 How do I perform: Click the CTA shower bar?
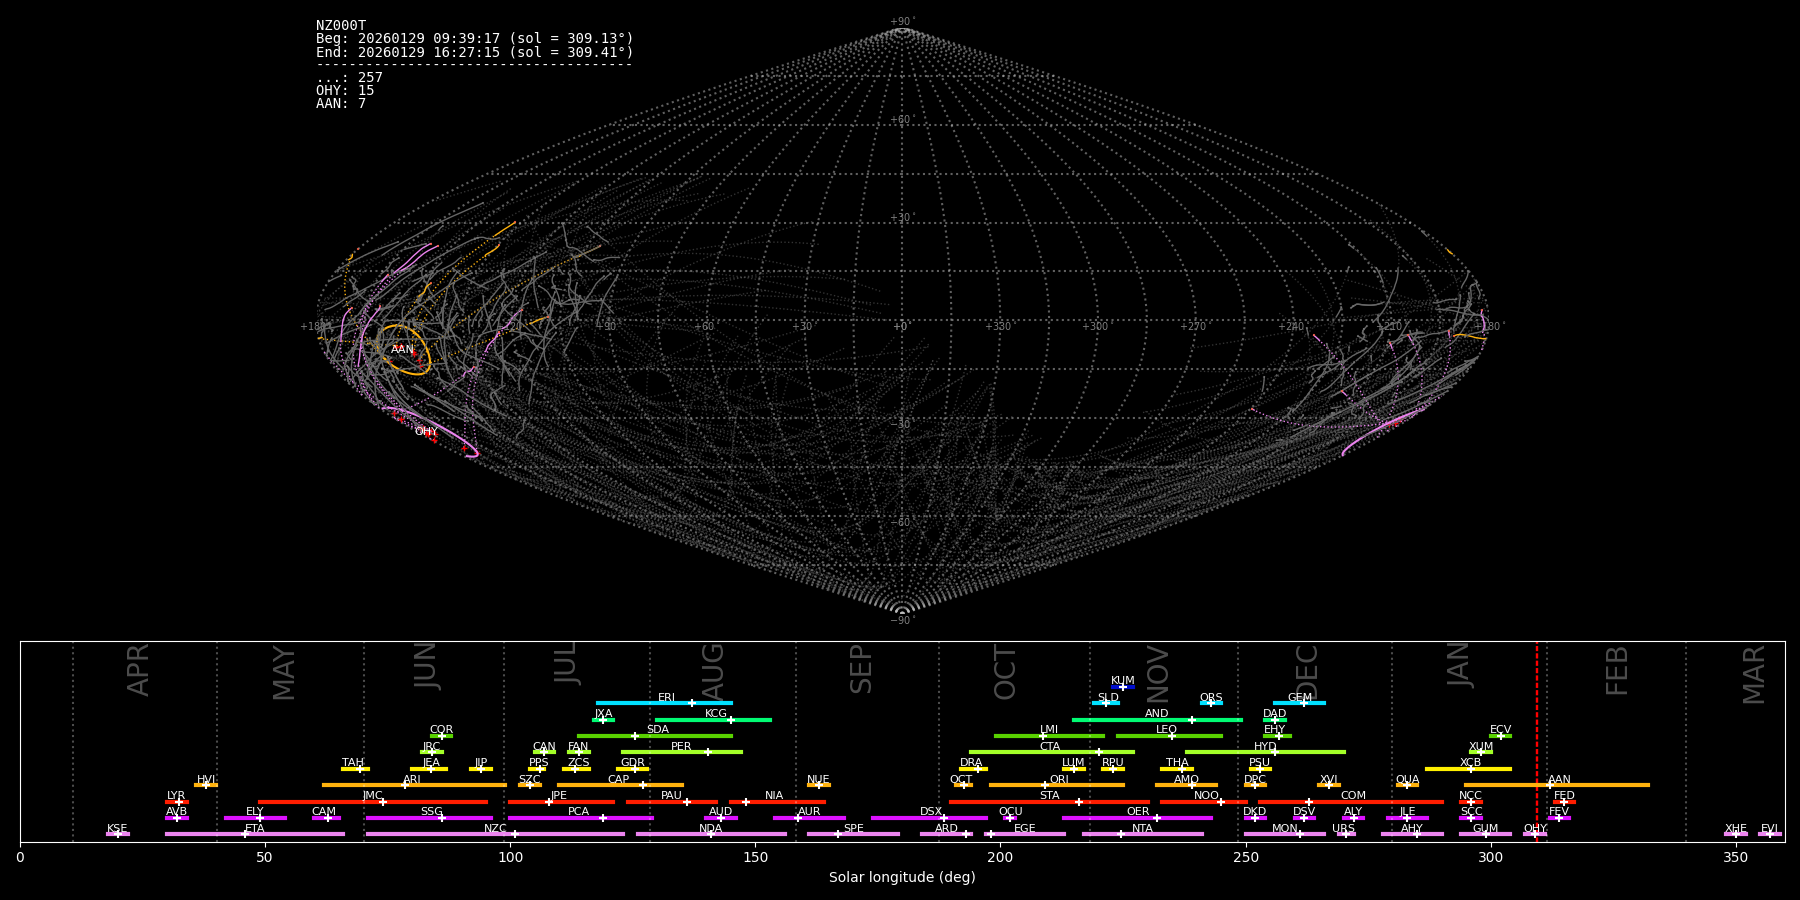(1052, 752)
